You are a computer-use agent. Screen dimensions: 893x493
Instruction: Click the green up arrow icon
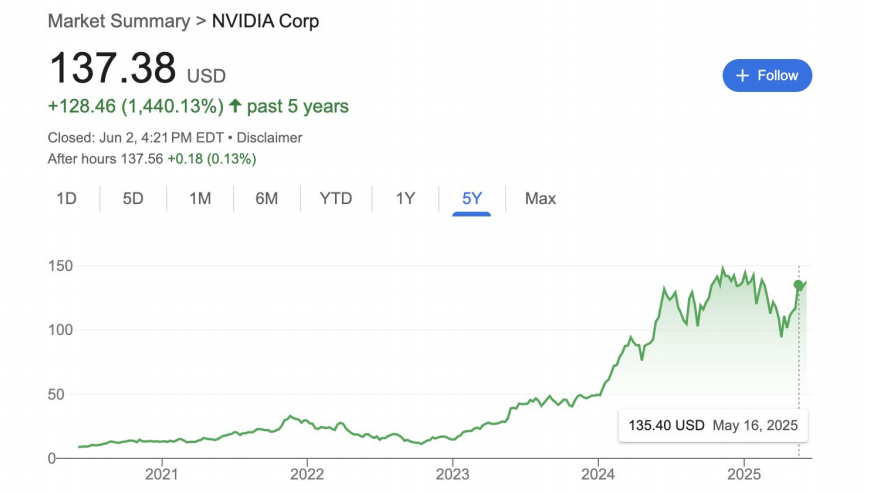pos(235,106)
